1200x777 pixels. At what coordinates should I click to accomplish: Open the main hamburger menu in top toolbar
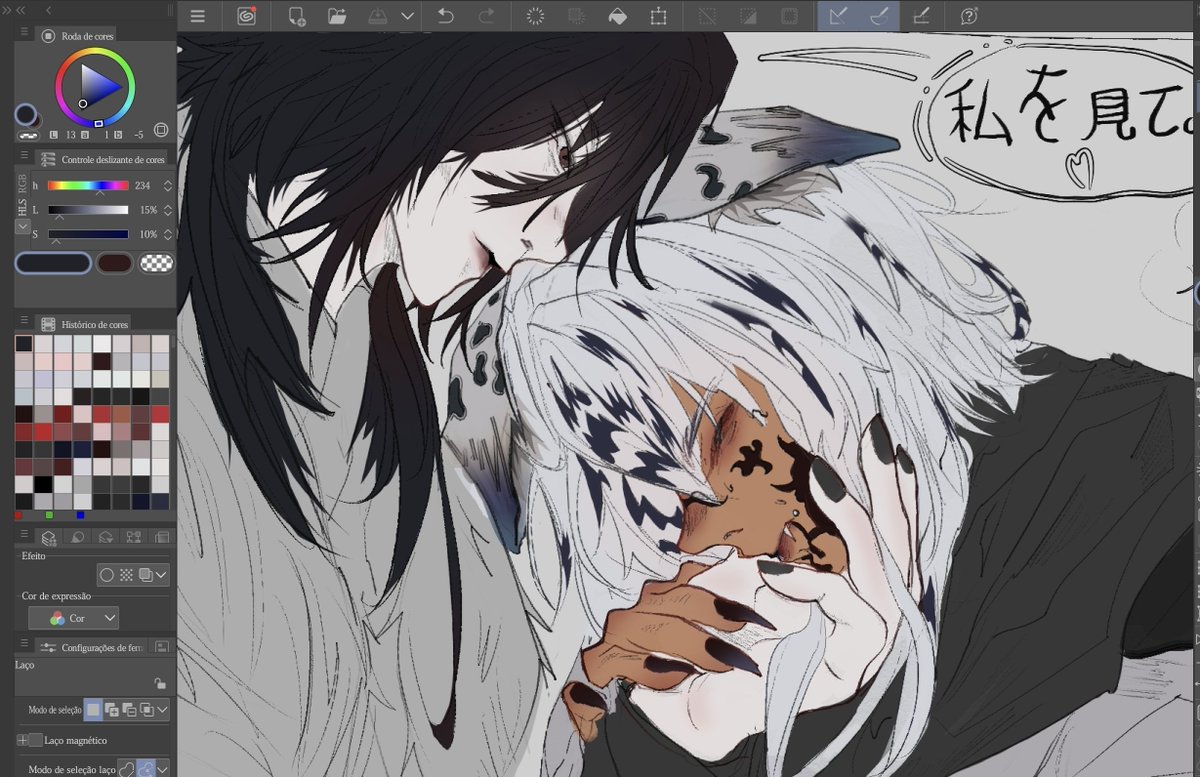pyautogui.click(x=198, y=16)
